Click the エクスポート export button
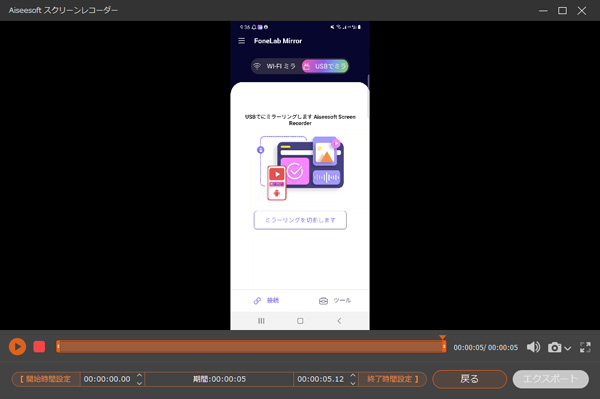The image size is (600, 399). (550, 379)
